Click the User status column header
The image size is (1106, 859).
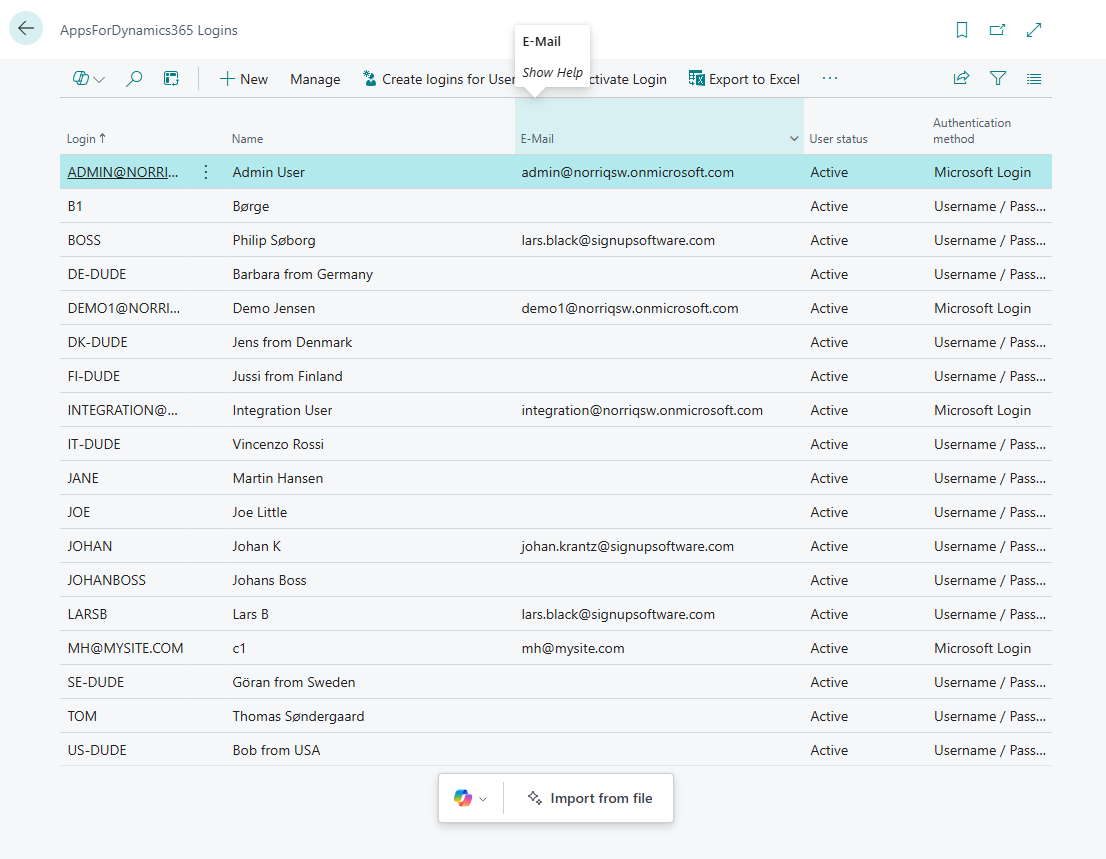point(838,139)
